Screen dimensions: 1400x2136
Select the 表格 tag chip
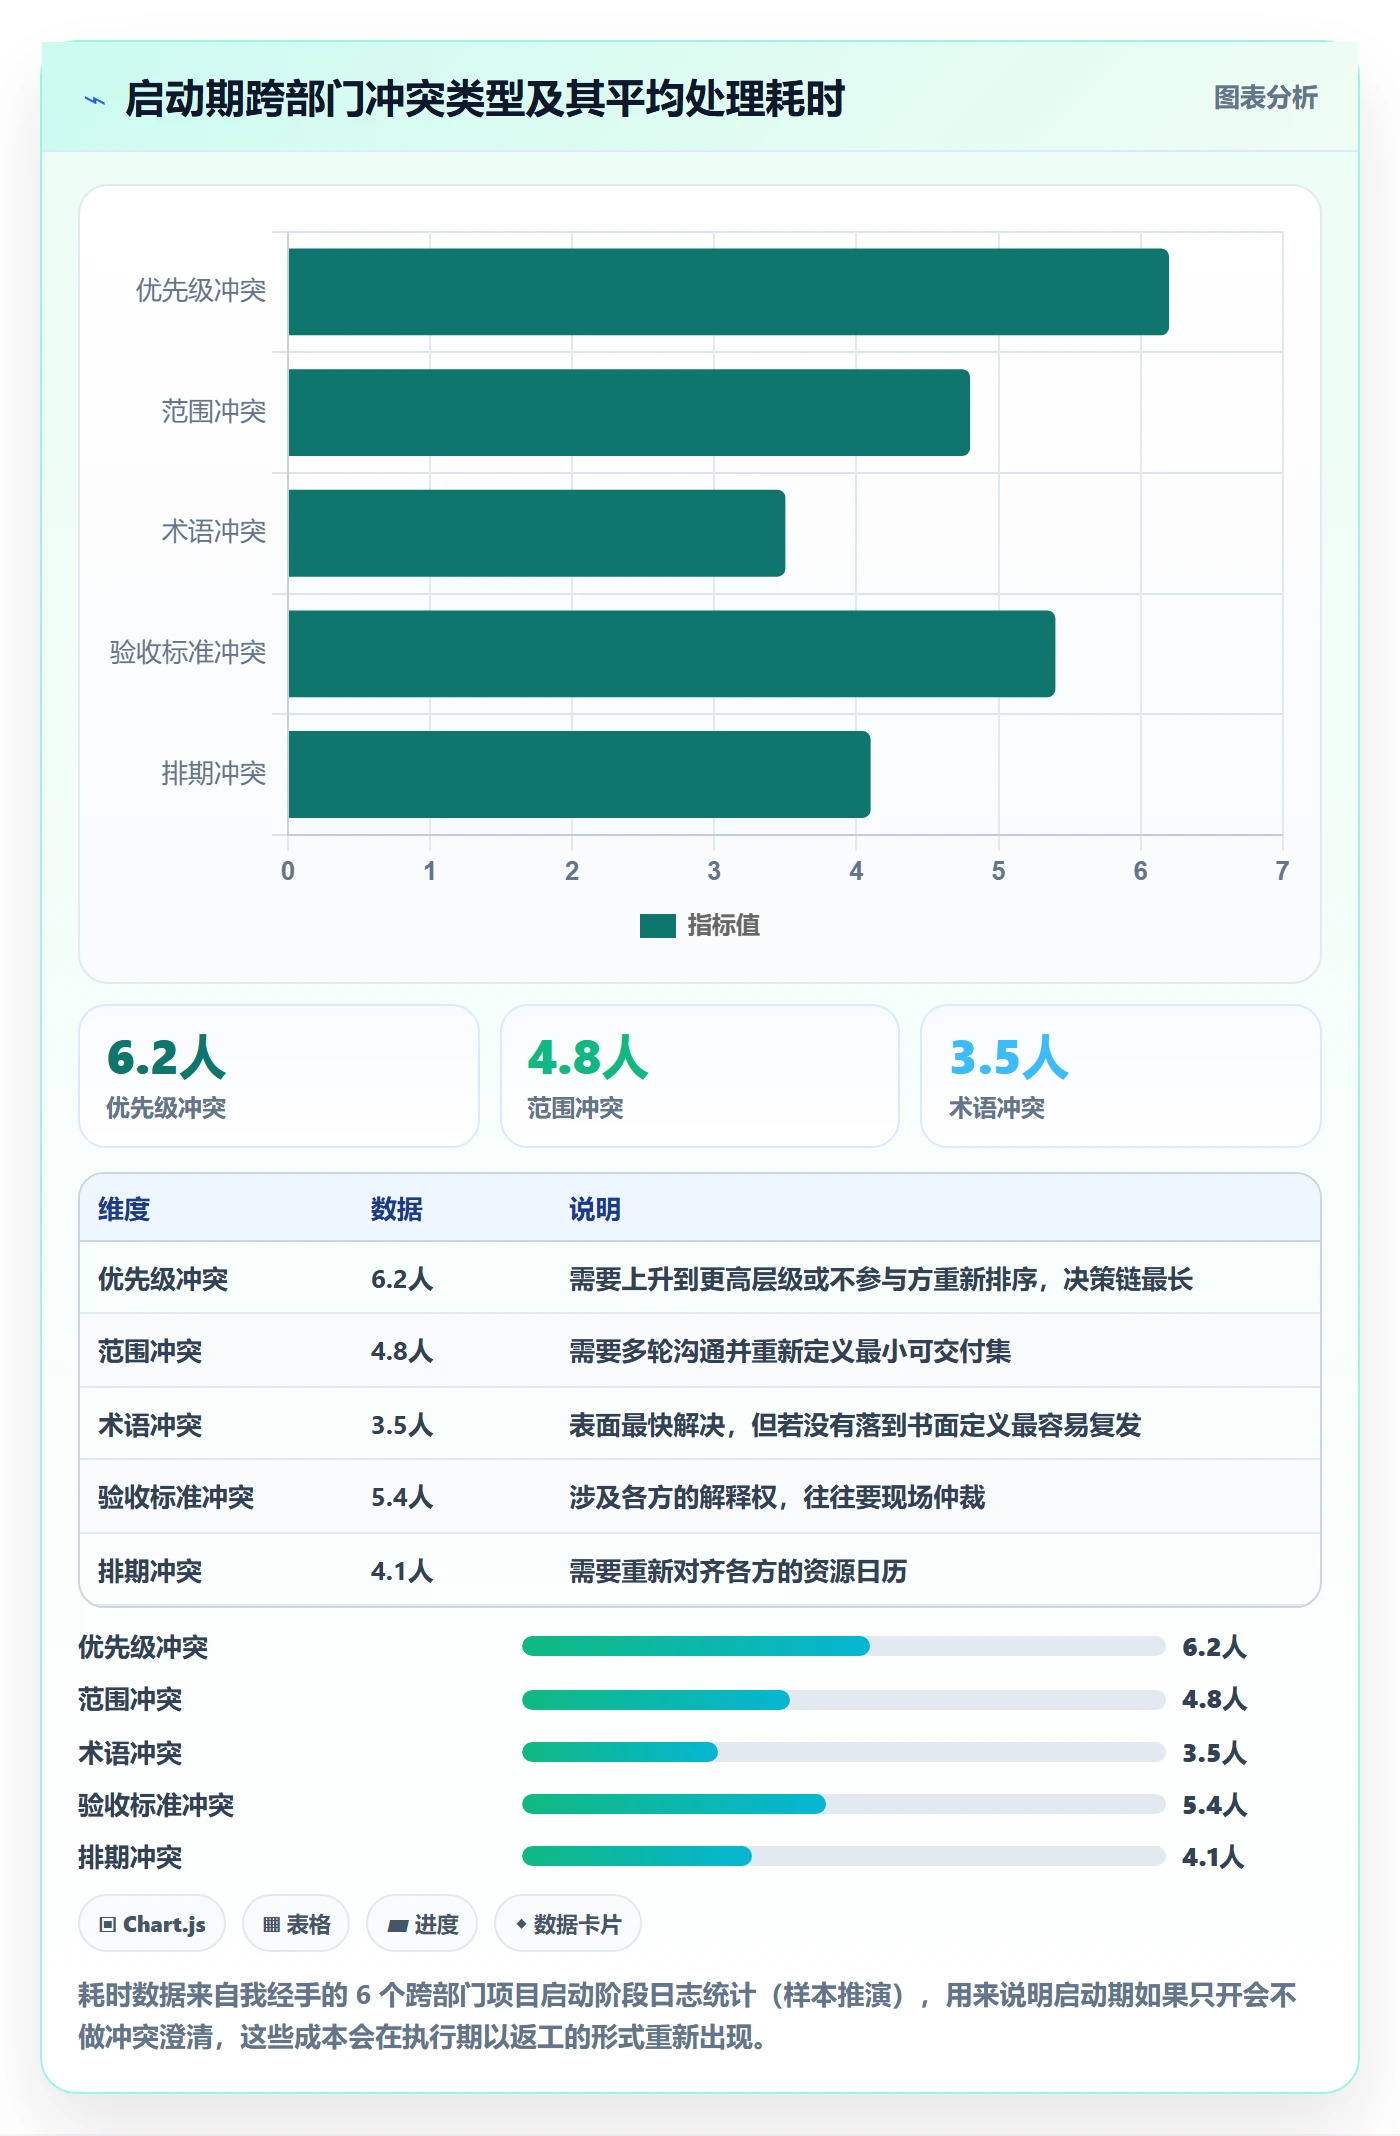[296, 1924]
